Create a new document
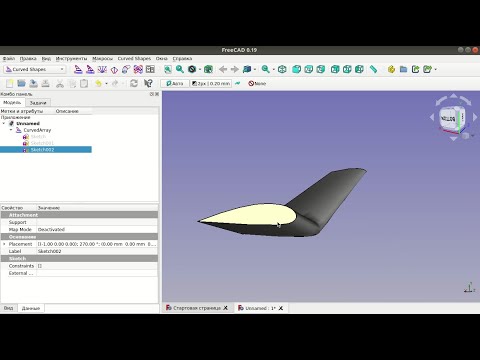 click(x=10, y=83)
